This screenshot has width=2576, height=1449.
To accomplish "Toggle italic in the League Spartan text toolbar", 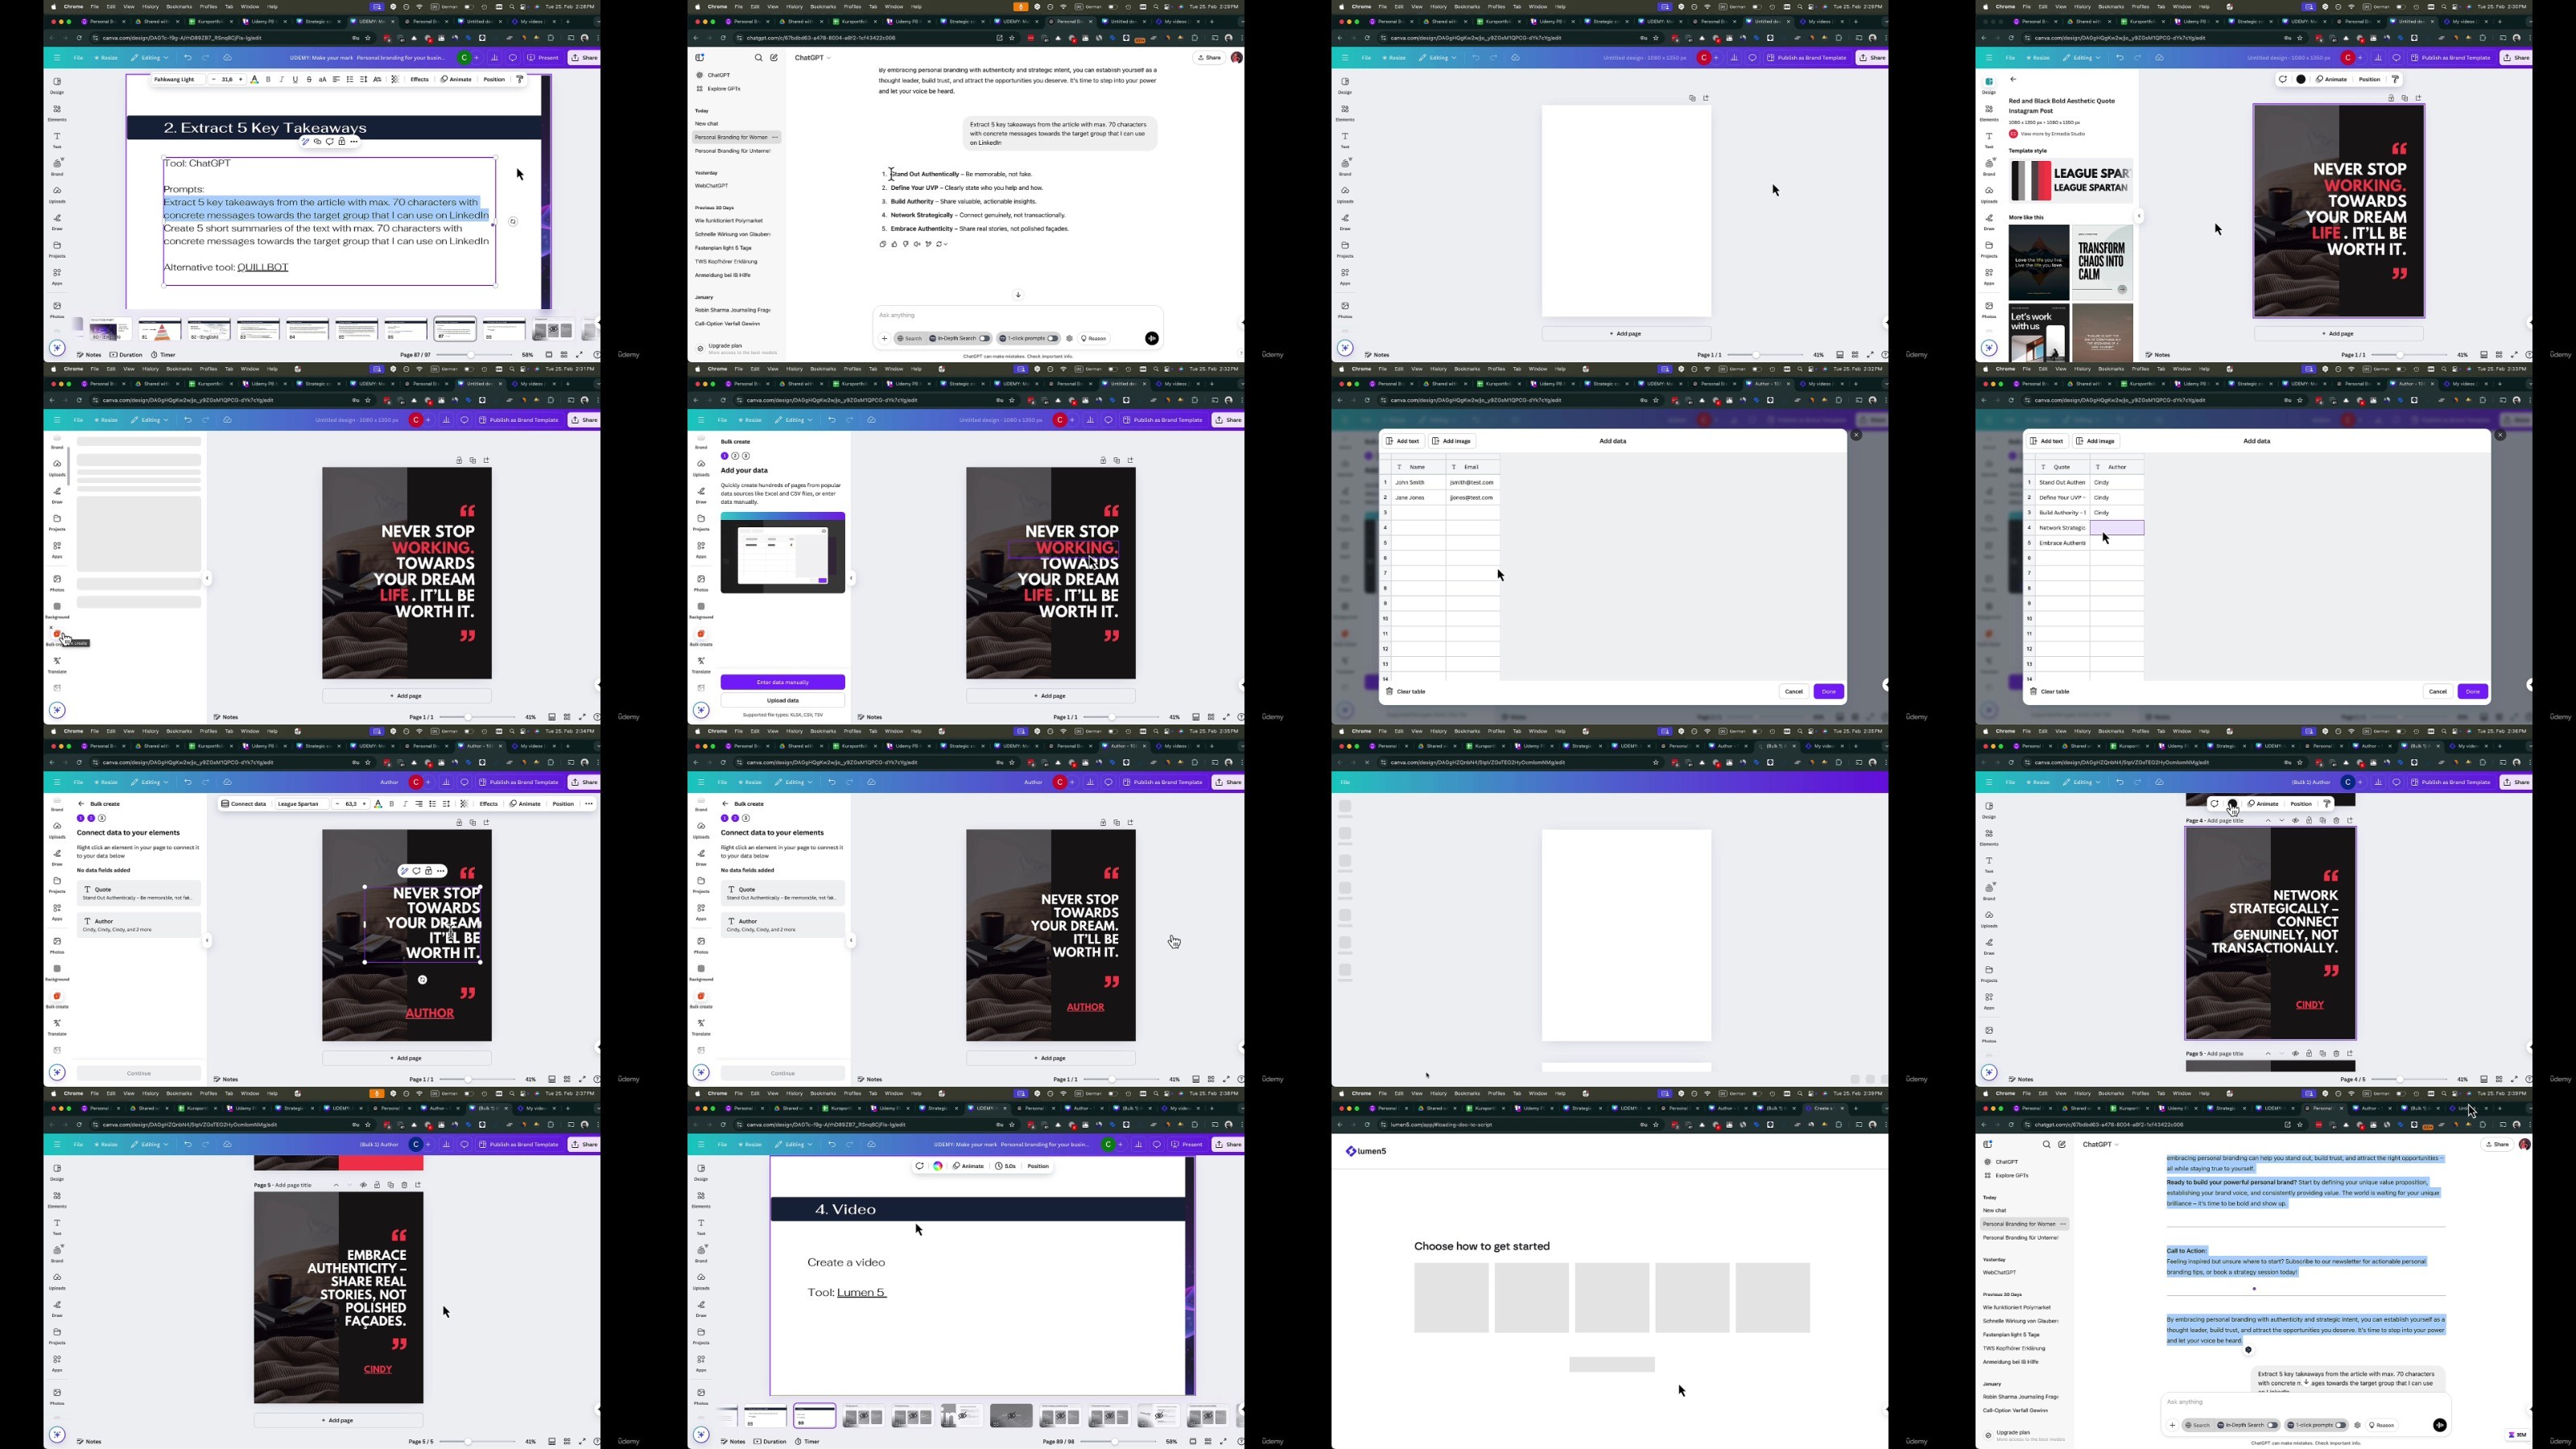I will tap(405, 804).
